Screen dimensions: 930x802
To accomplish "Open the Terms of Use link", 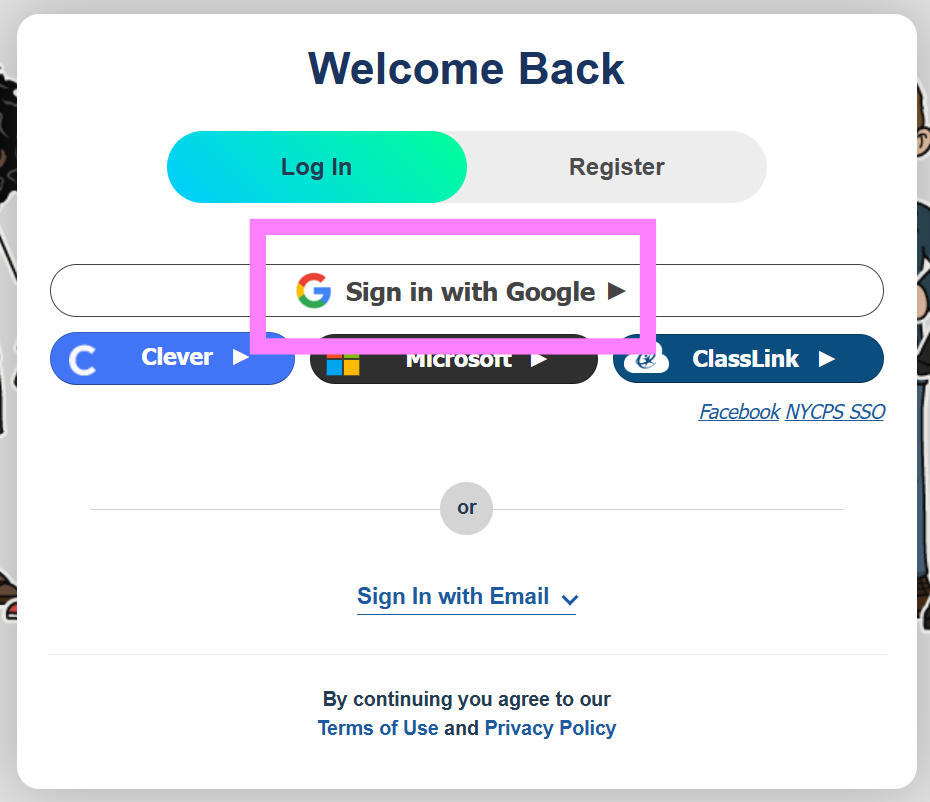I will click(378, 728).
